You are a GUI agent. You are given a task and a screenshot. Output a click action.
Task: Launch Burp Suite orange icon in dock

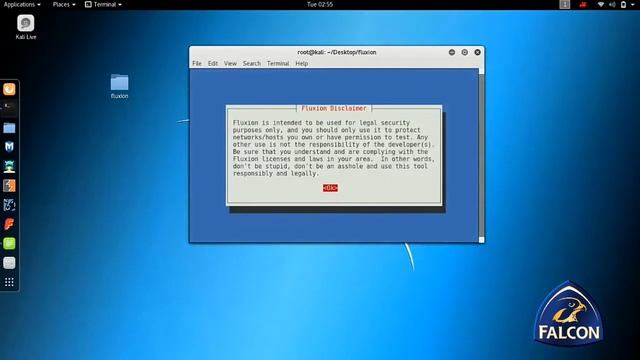(x=9, y=186)
